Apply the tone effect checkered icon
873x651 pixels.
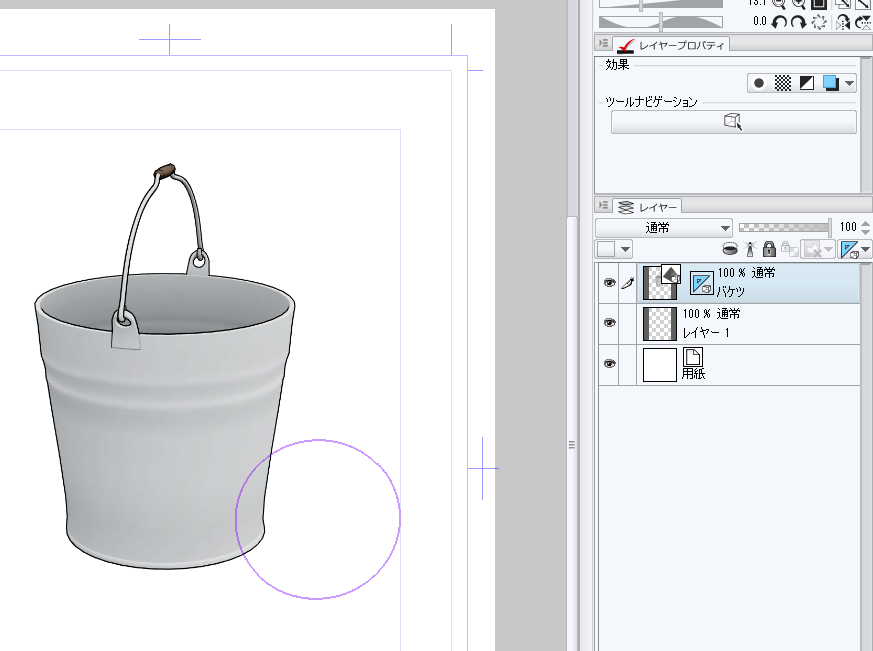tap(783, 84)
